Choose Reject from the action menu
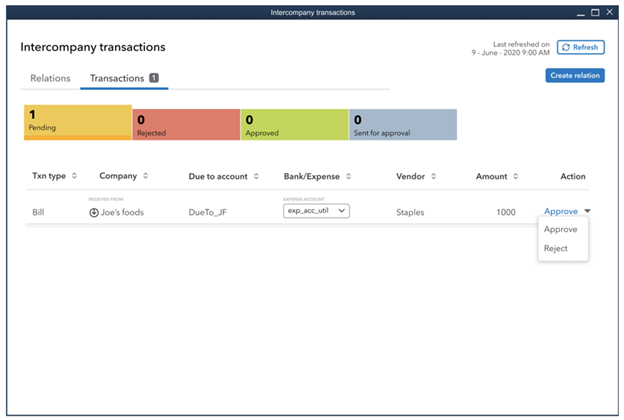Screen dimensions: 624x420 (556, 248)
